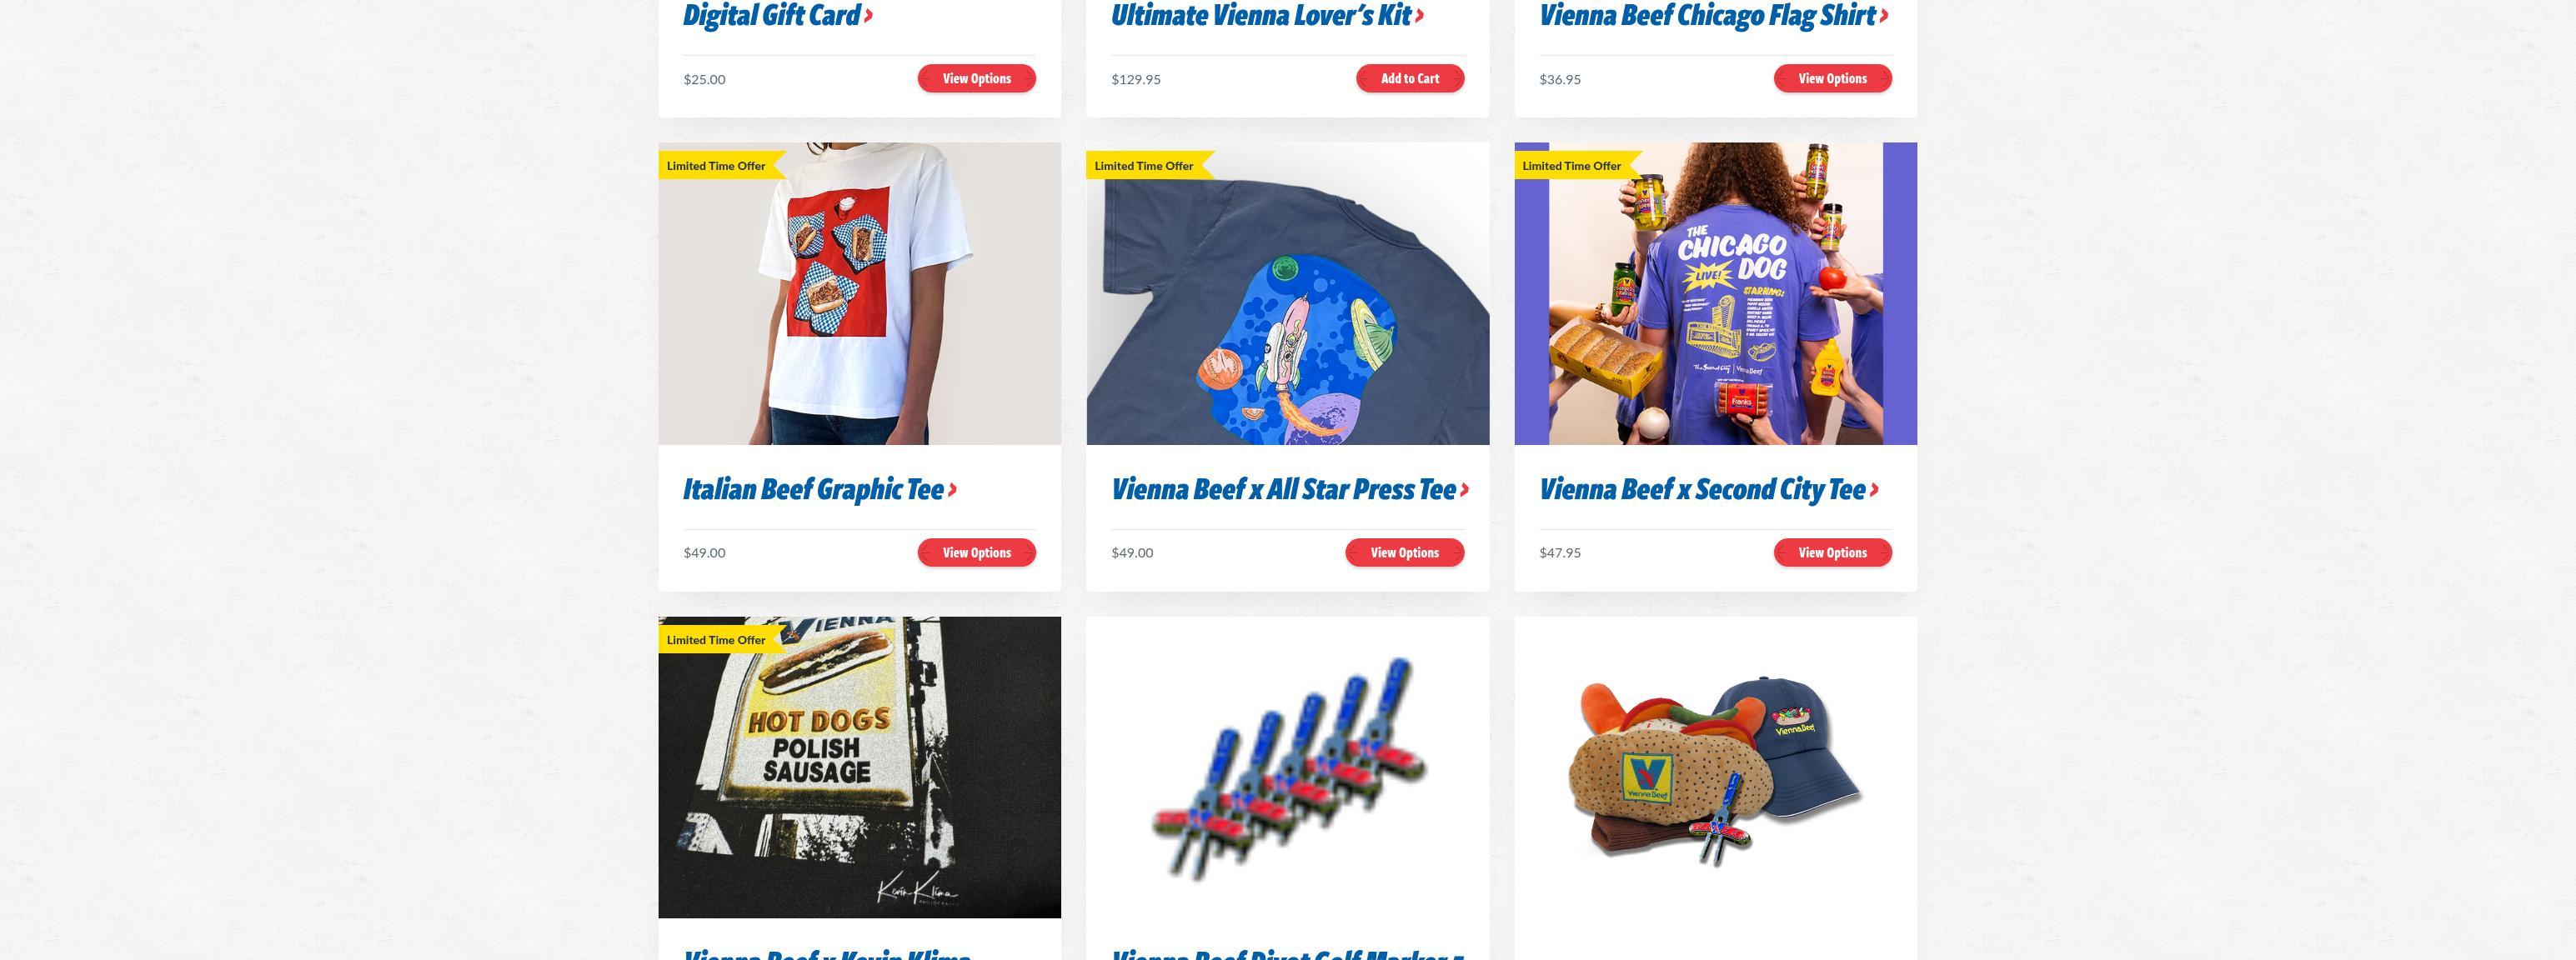The image size is (2576, 960).
Task: Click View Options for Digital Gift Card
Action: pyautogui.click(x=976, y=79)
